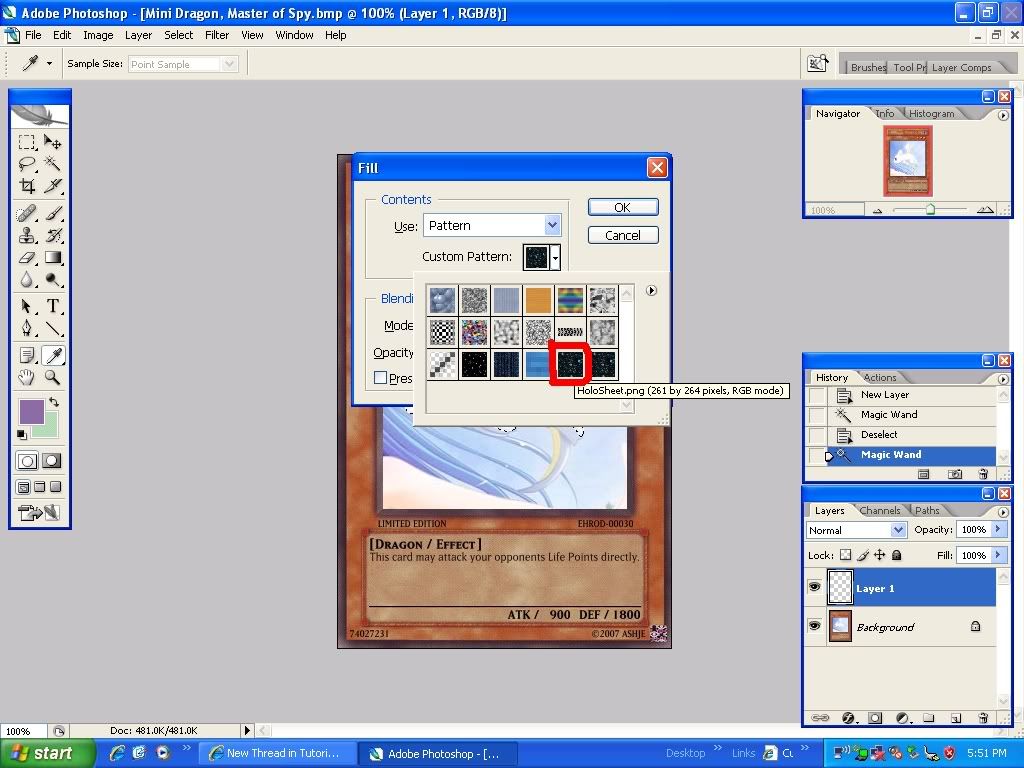Select the Type tool
The image size is (1024, 768).
tap(52, 306)
